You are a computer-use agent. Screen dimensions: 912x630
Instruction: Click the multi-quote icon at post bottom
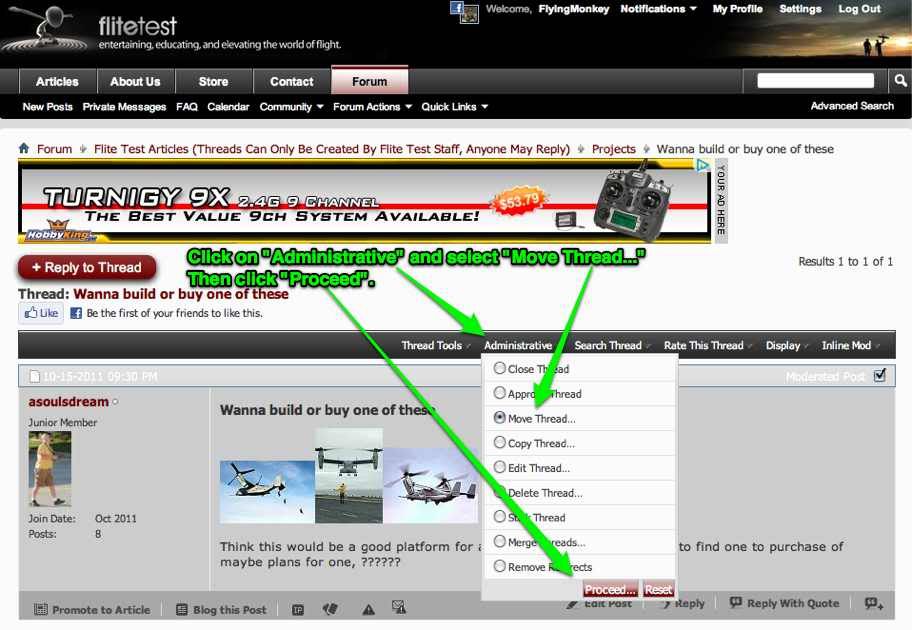[874, 603]
